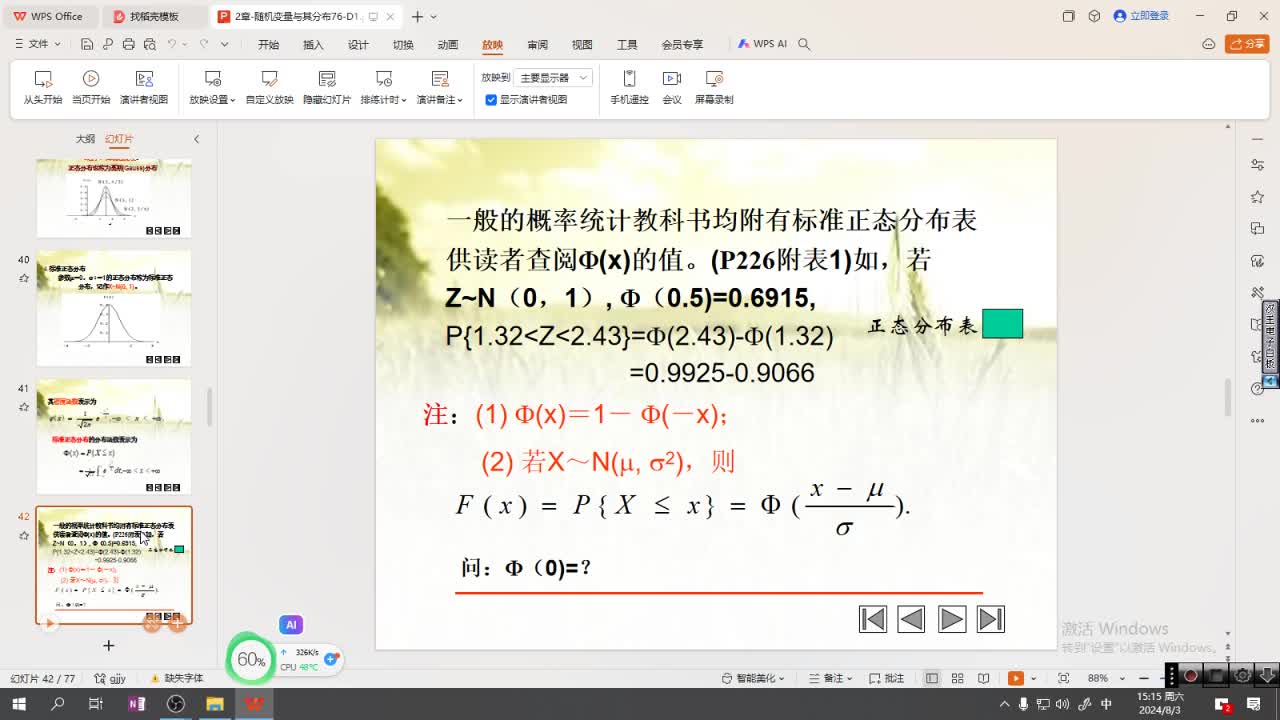Open 设计 ribbon tab

tap(358, 45)
